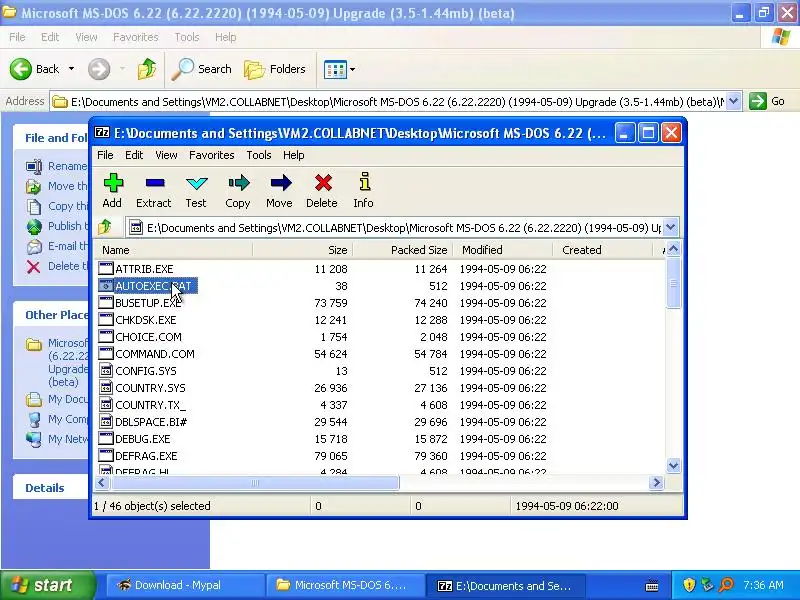Open the 7-Zip File menu
This screenshot has height=600, width=800.
tap(105, 155)
